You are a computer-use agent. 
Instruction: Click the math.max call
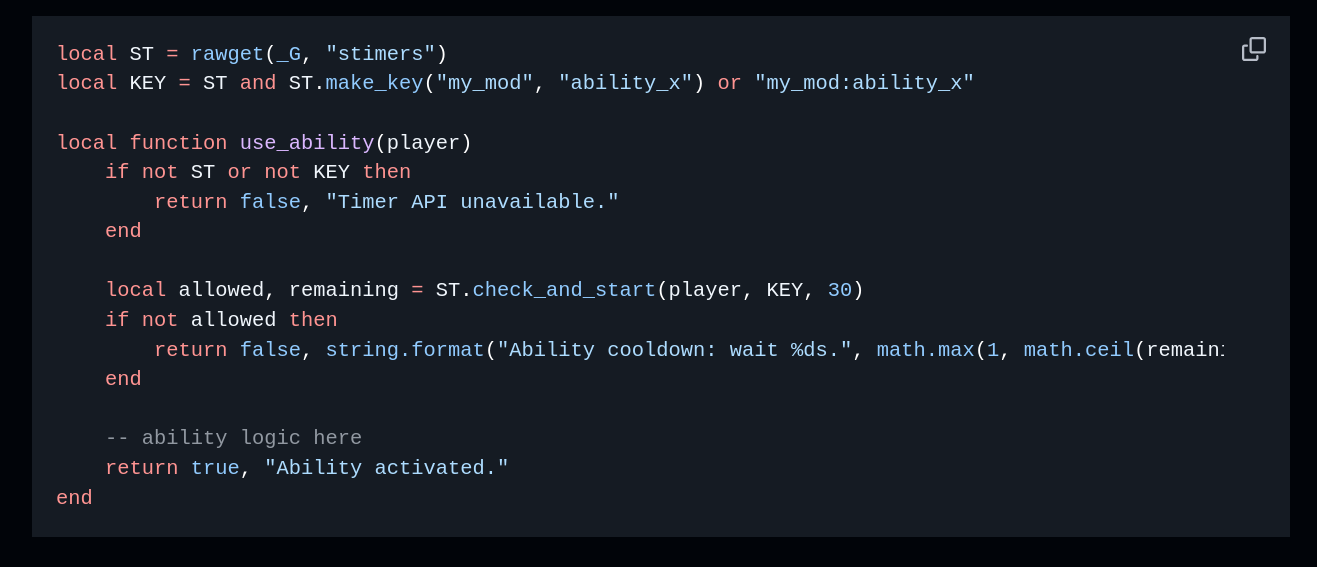(925, 350)
